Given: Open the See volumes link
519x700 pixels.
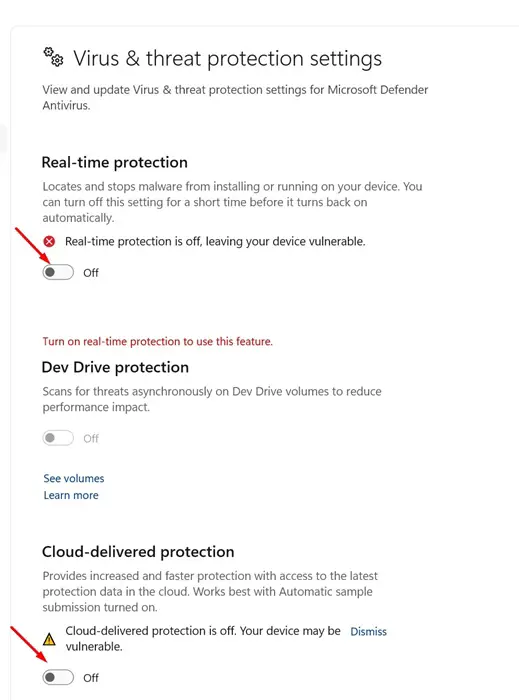Looking at the screenshot, I should pyautogui.click(x=74, y=479).
